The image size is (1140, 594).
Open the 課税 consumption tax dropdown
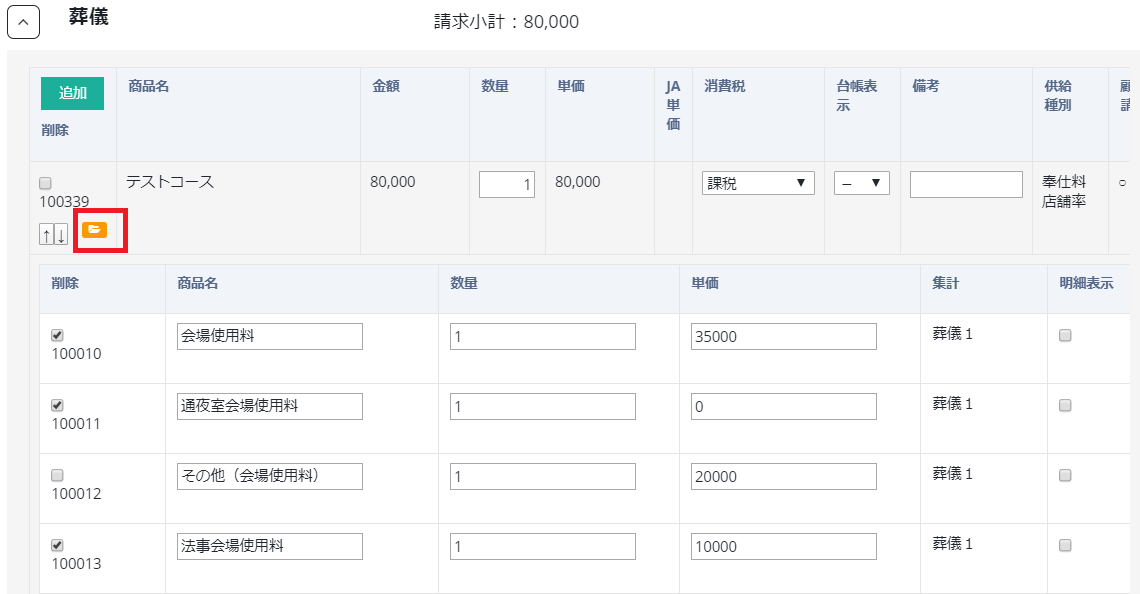pyautogui.click(x=758, y=184)
